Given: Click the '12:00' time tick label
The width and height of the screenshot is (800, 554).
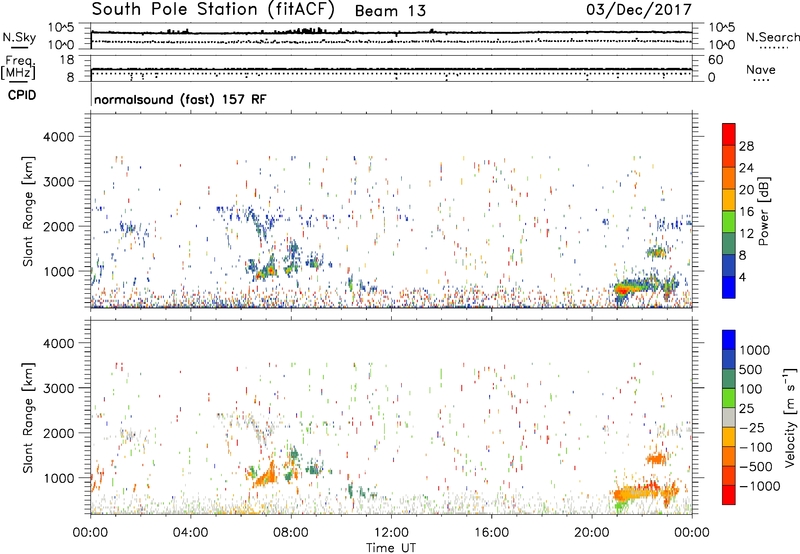Looking at the screenshot, I should pyautogui.click(x=391, y=533).
